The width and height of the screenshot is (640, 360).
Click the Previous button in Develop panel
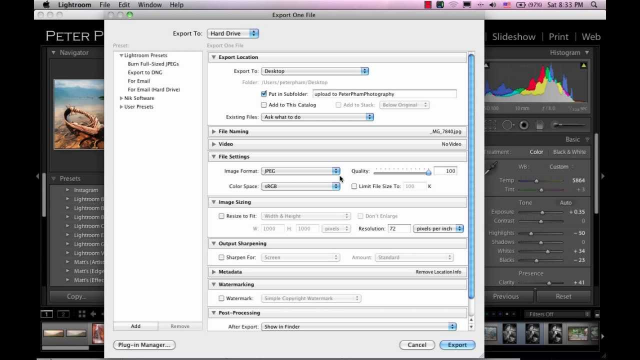pyautogui.click(x=506, y=297)
